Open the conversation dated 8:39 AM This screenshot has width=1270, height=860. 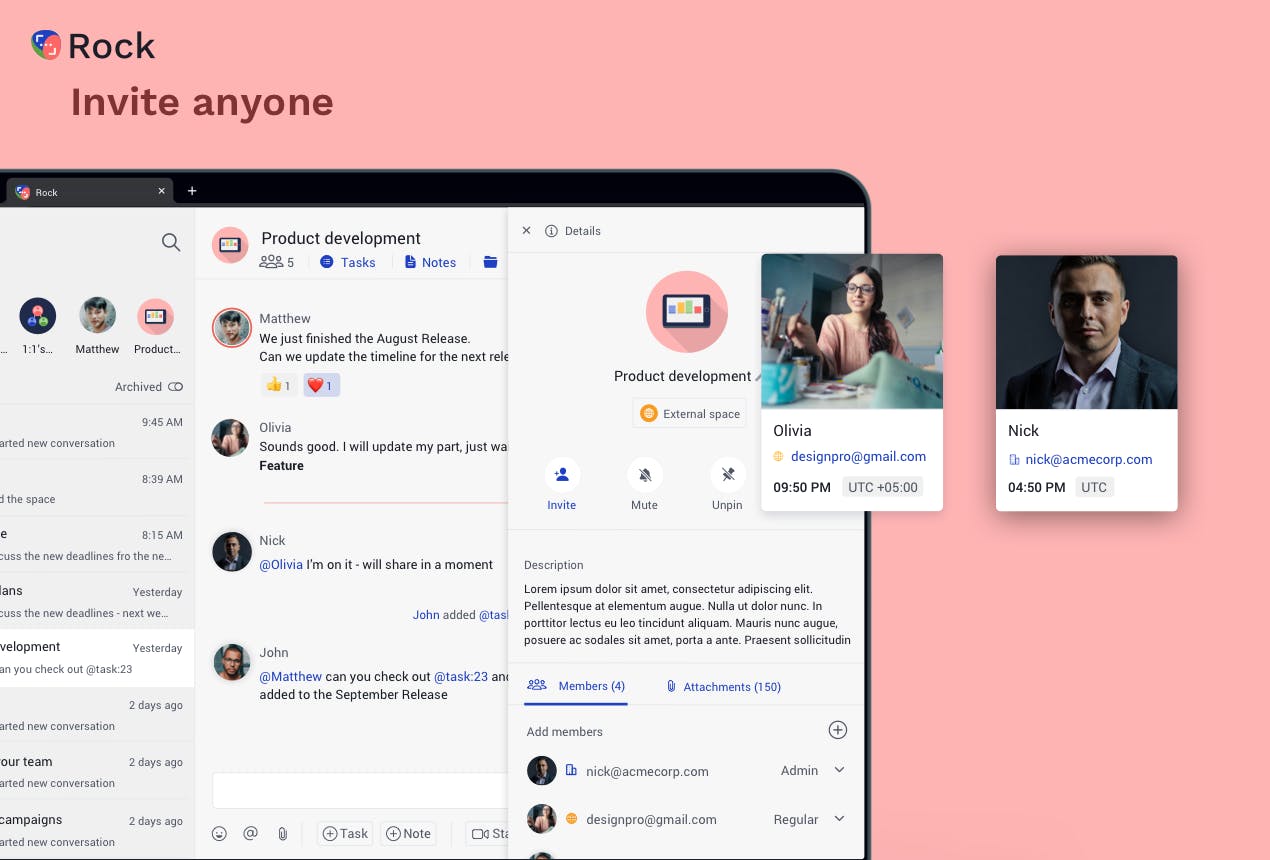coord(97,488)
